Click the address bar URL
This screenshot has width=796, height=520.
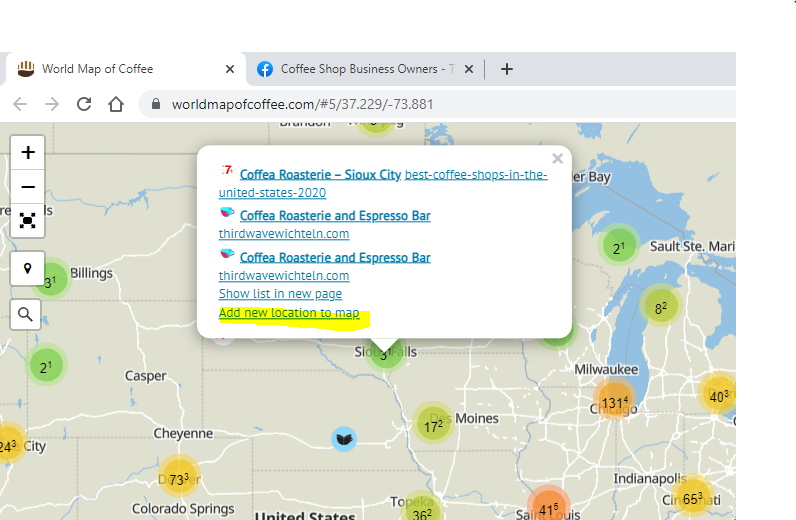302,104
